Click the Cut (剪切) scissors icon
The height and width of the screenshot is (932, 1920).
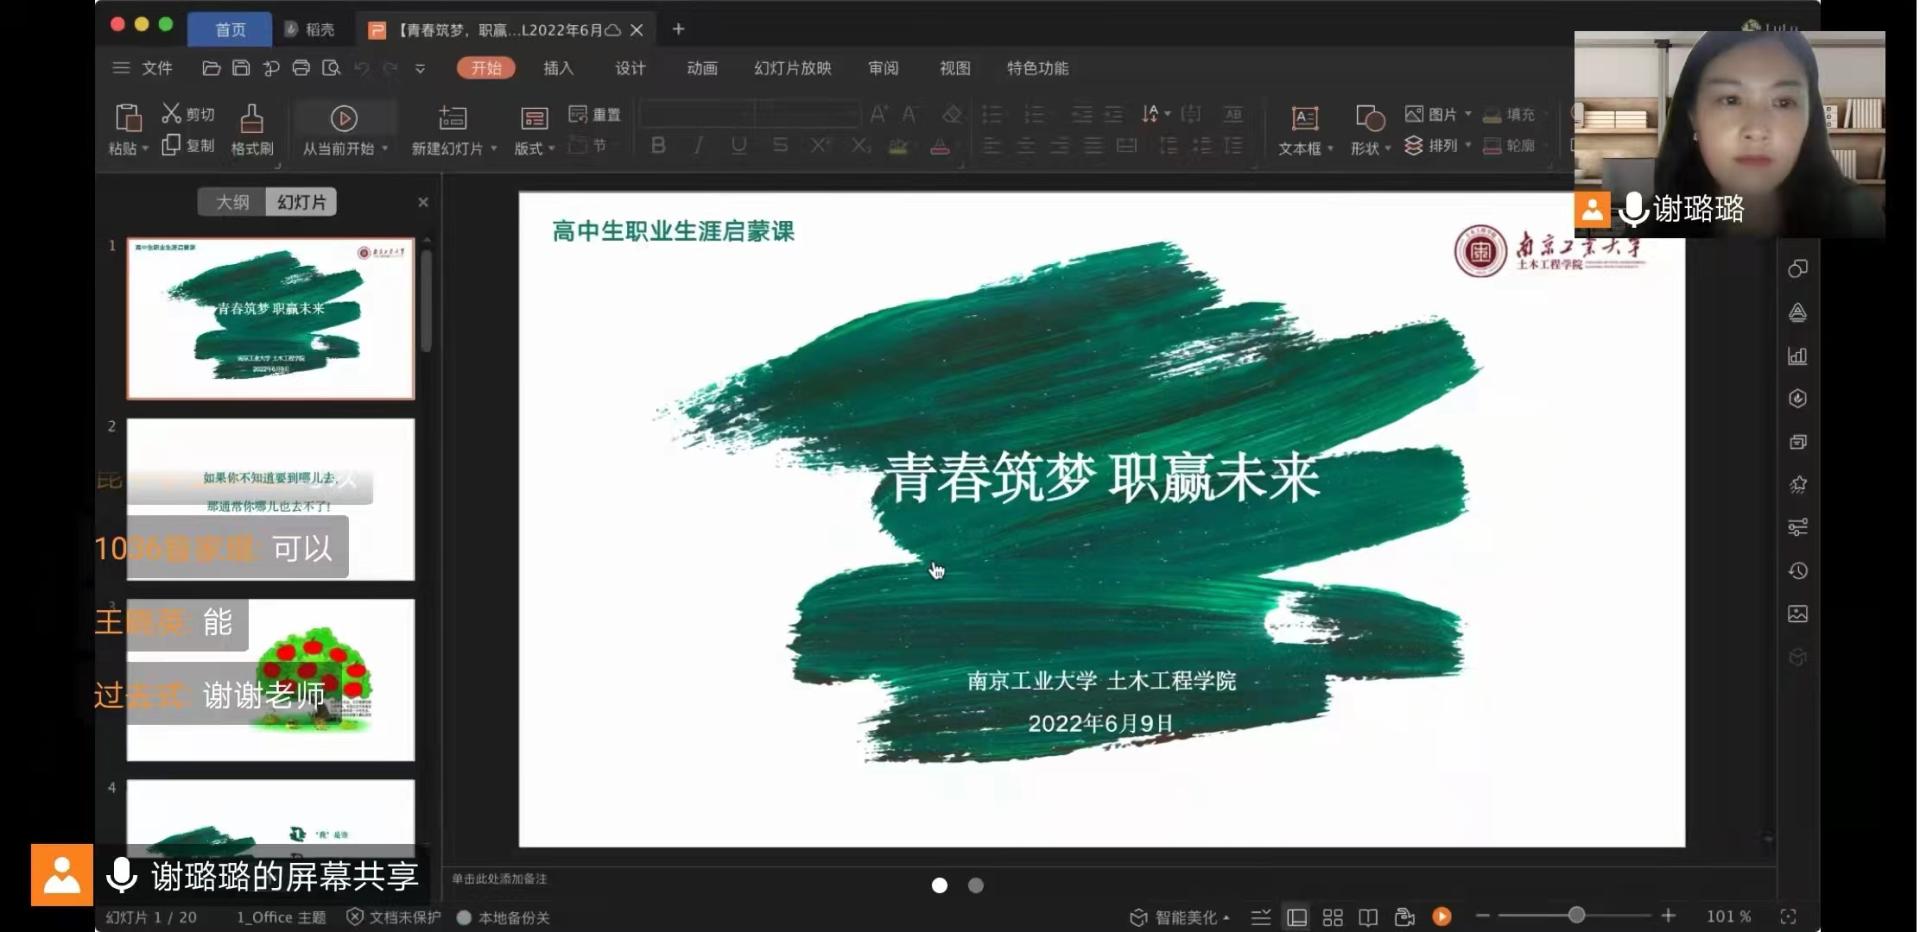[172, 113]
